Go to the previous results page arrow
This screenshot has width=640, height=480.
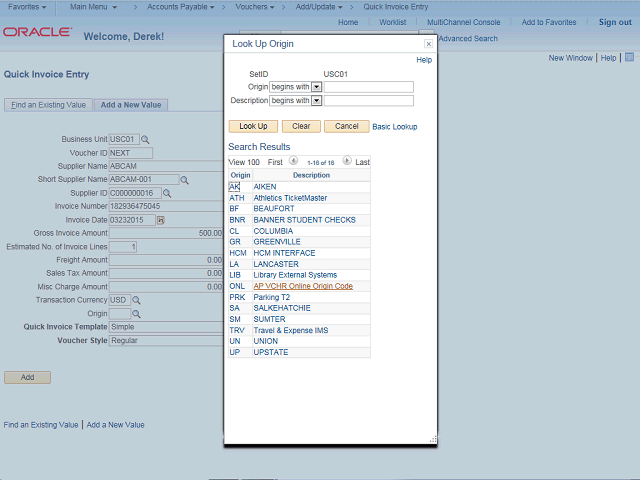[293, 161]
